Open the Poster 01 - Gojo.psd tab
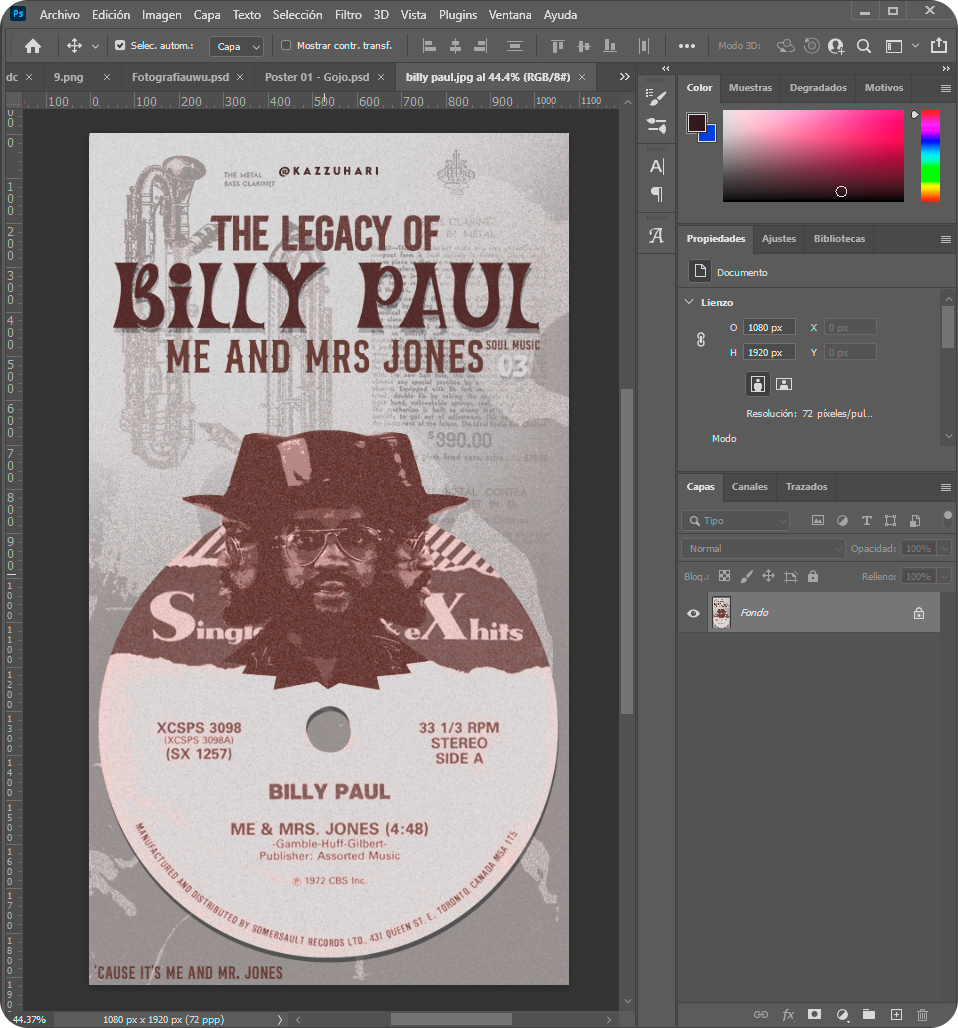This screenshot has width=958, height=1028. [x=317, y=77]
